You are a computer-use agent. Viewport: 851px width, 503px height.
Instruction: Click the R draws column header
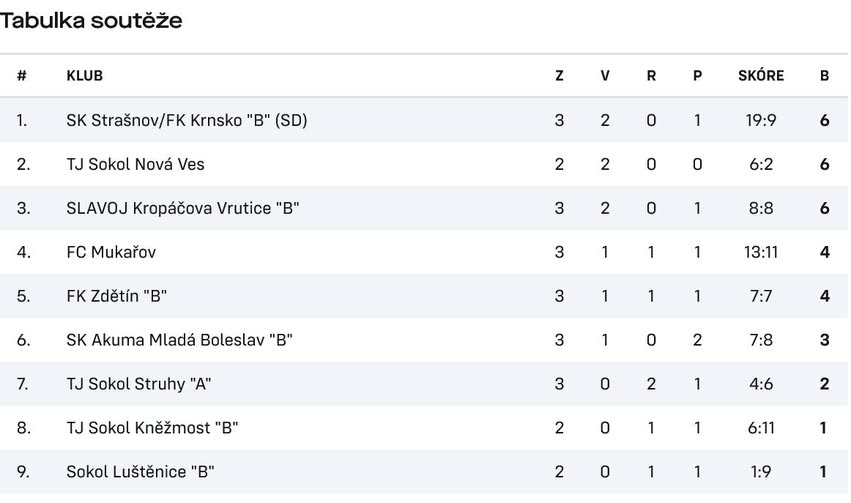(651, 76)
